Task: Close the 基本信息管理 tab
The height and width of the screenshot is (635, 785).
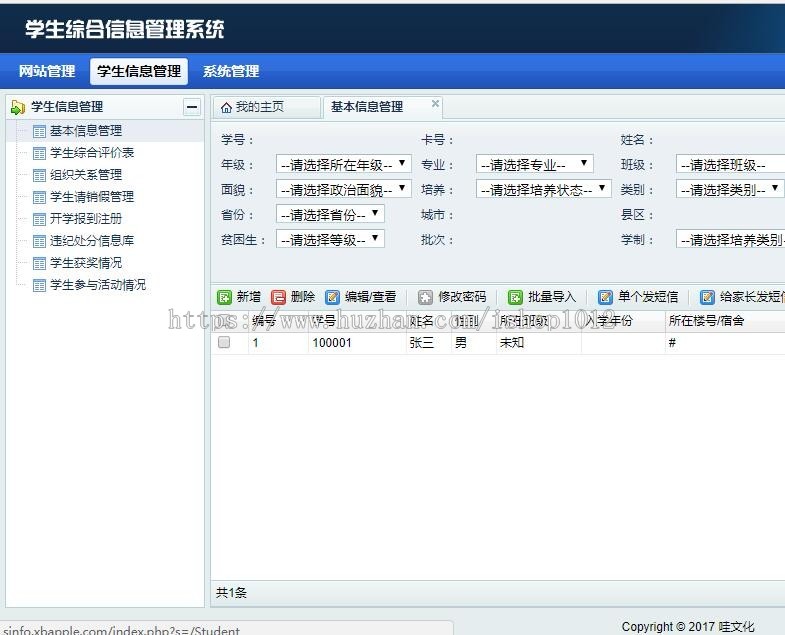Action: pyautogui.click(x=436, y=103)
